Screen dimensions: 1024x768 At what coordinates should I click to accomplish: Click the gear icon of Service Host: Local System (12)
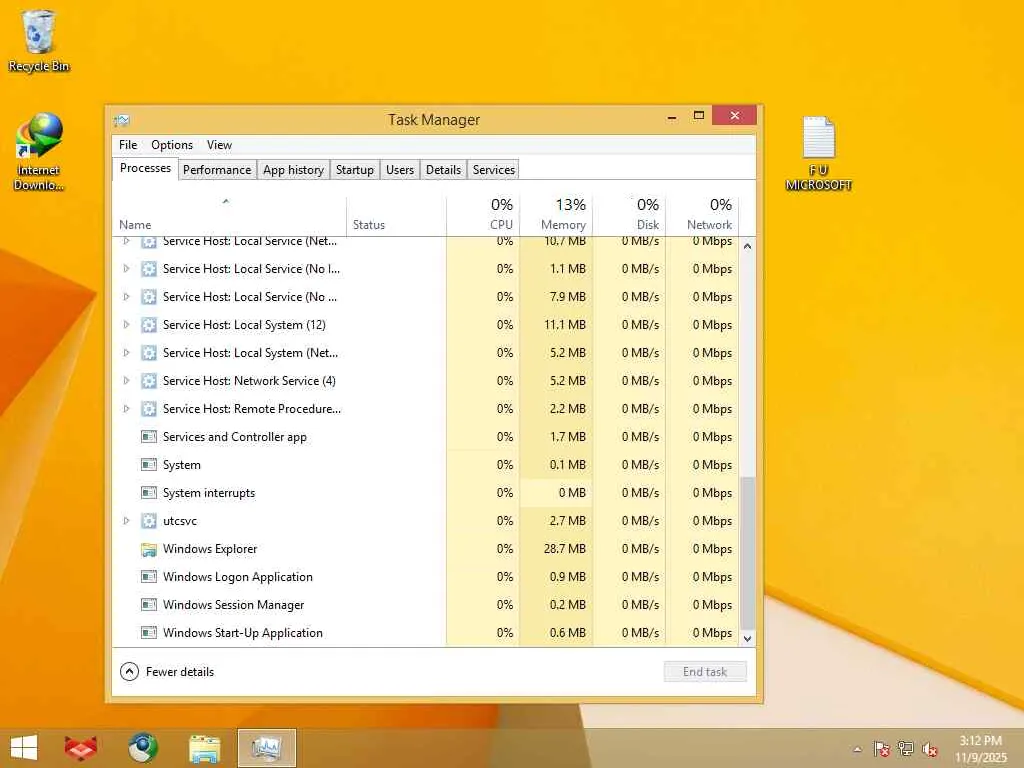(149, 325)
